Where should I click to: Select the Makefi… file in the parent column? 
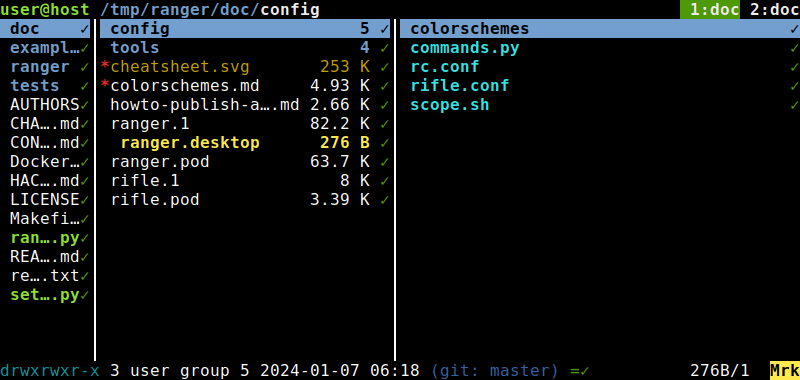pos(45,219)
